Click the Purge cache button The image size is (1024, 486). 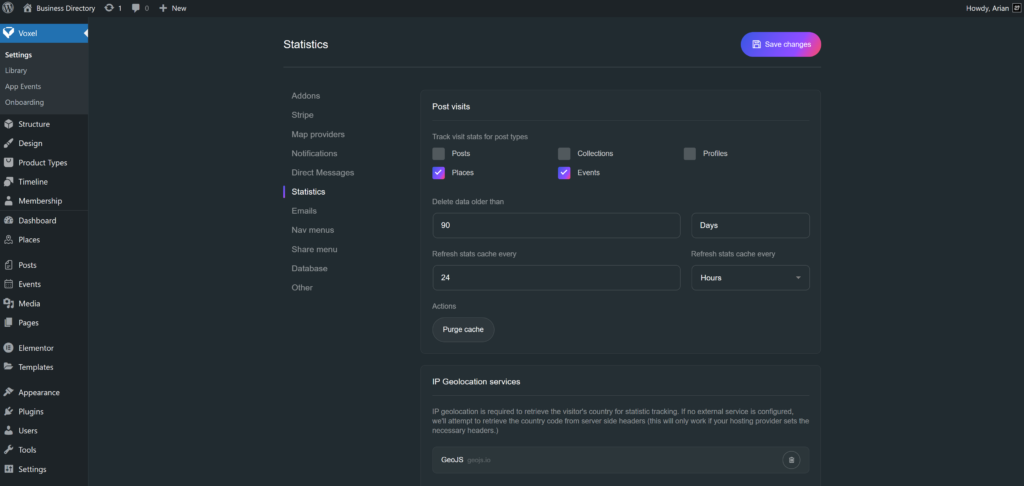[x=463, y=329]
